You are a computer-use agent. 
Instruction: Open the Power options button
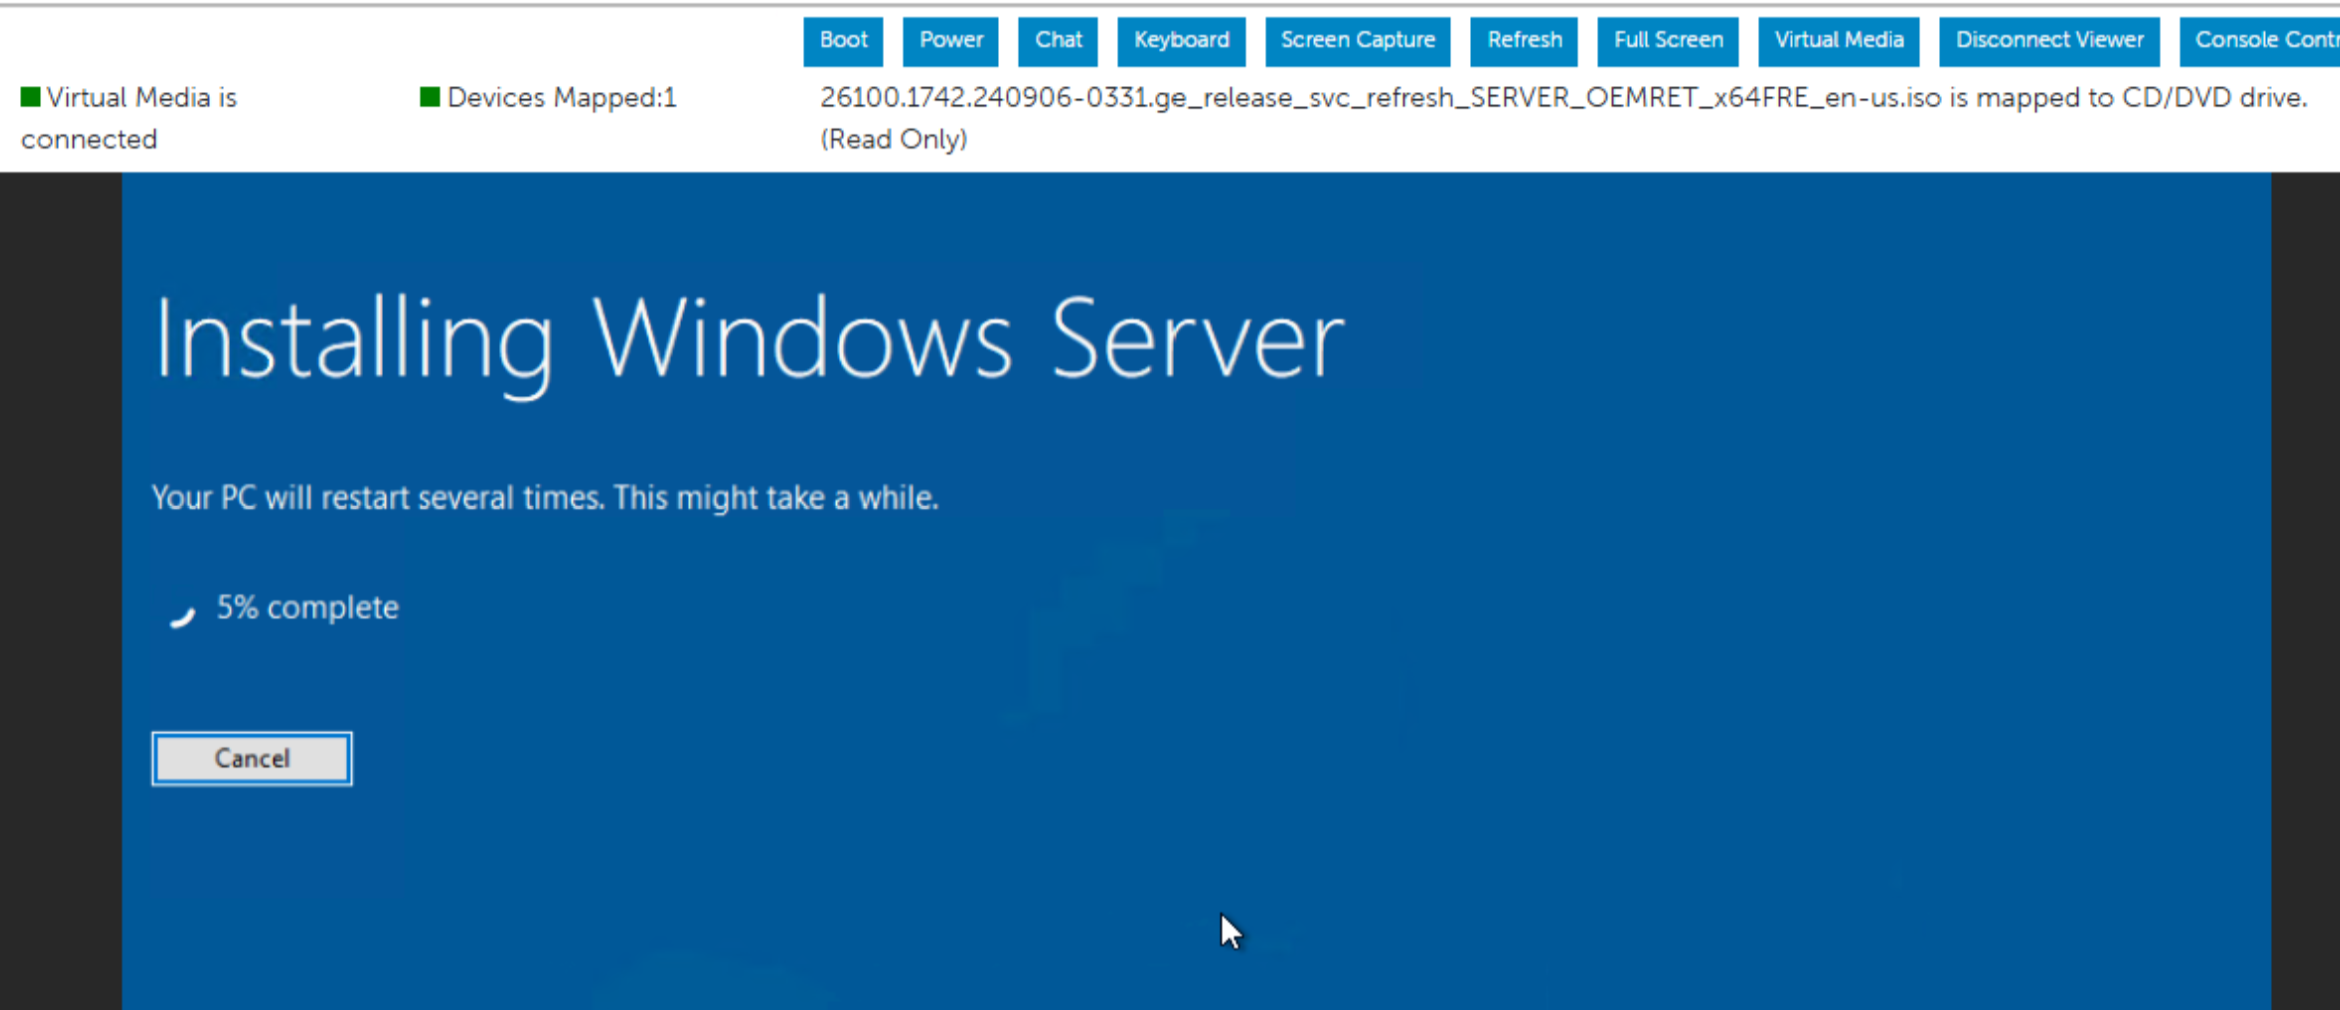coord(951,41)
